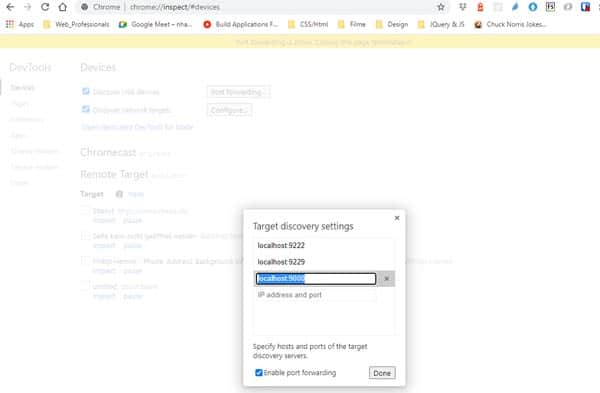Screen dimensions: 600x393
Task: Open dedicated DevTools for Node link
Action: click(x=137, y=127)
